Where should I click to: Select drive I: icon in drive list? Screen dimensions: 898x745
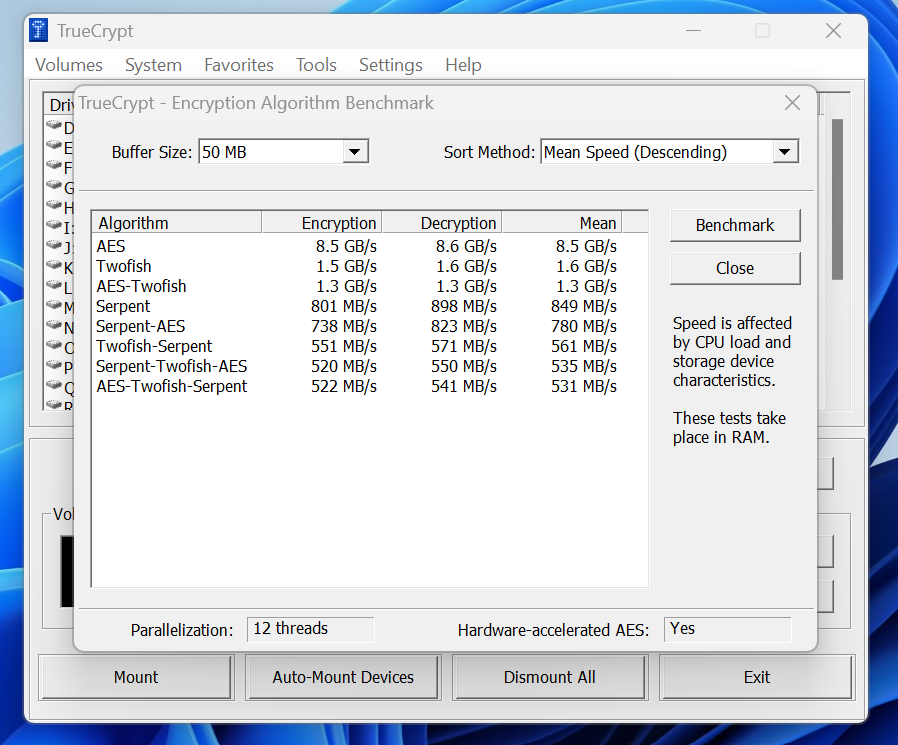point(54,225)
